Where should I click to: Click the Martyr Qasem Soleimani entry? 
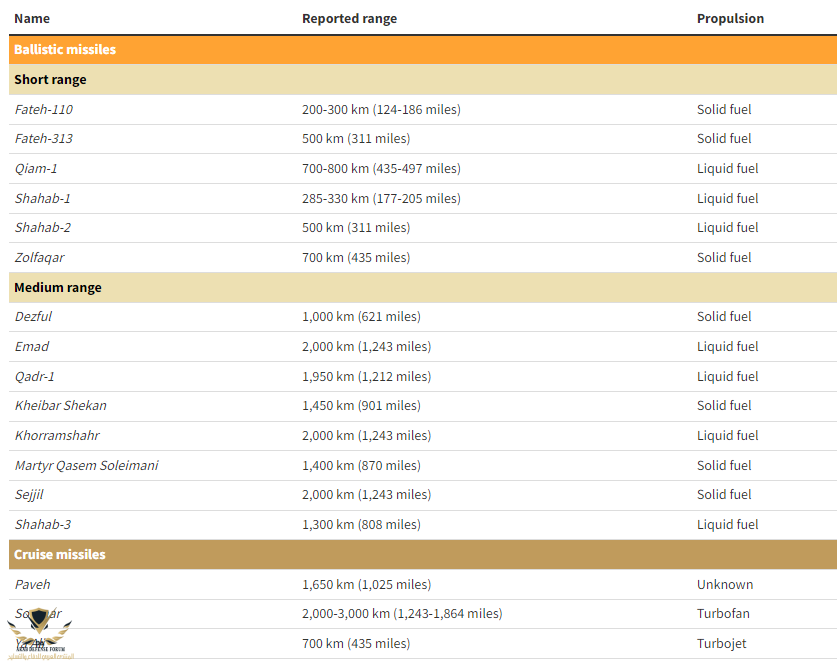click(x=86, y=465)
